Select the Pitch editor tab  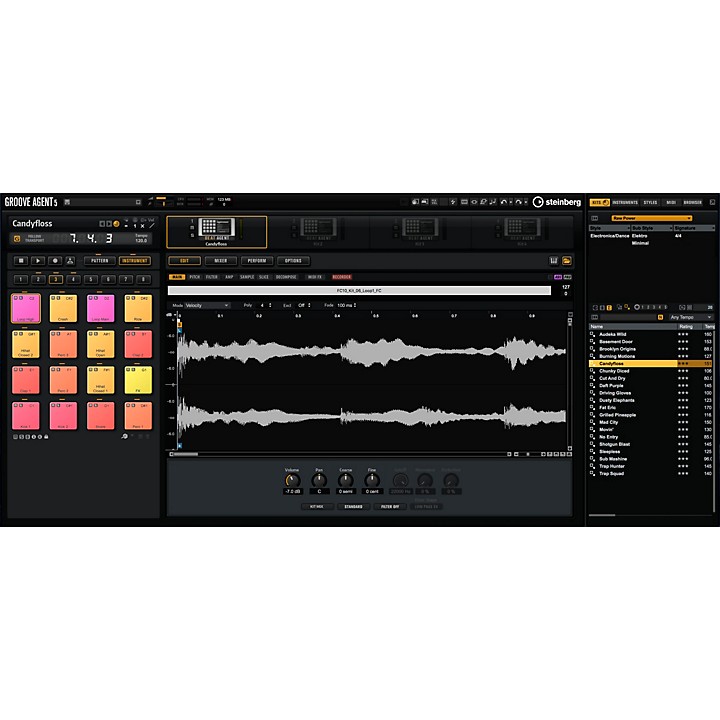(x=195, y=277)
